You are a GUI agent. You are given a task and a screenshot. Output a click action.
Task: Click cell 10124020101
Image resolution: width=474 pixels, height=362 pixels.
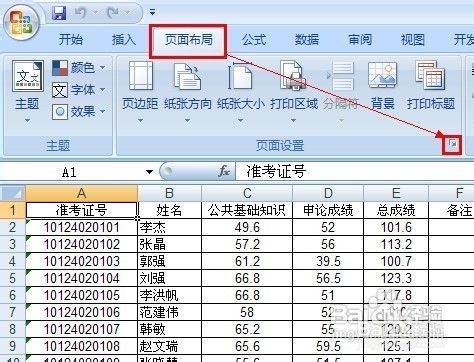tap(82, 227)
